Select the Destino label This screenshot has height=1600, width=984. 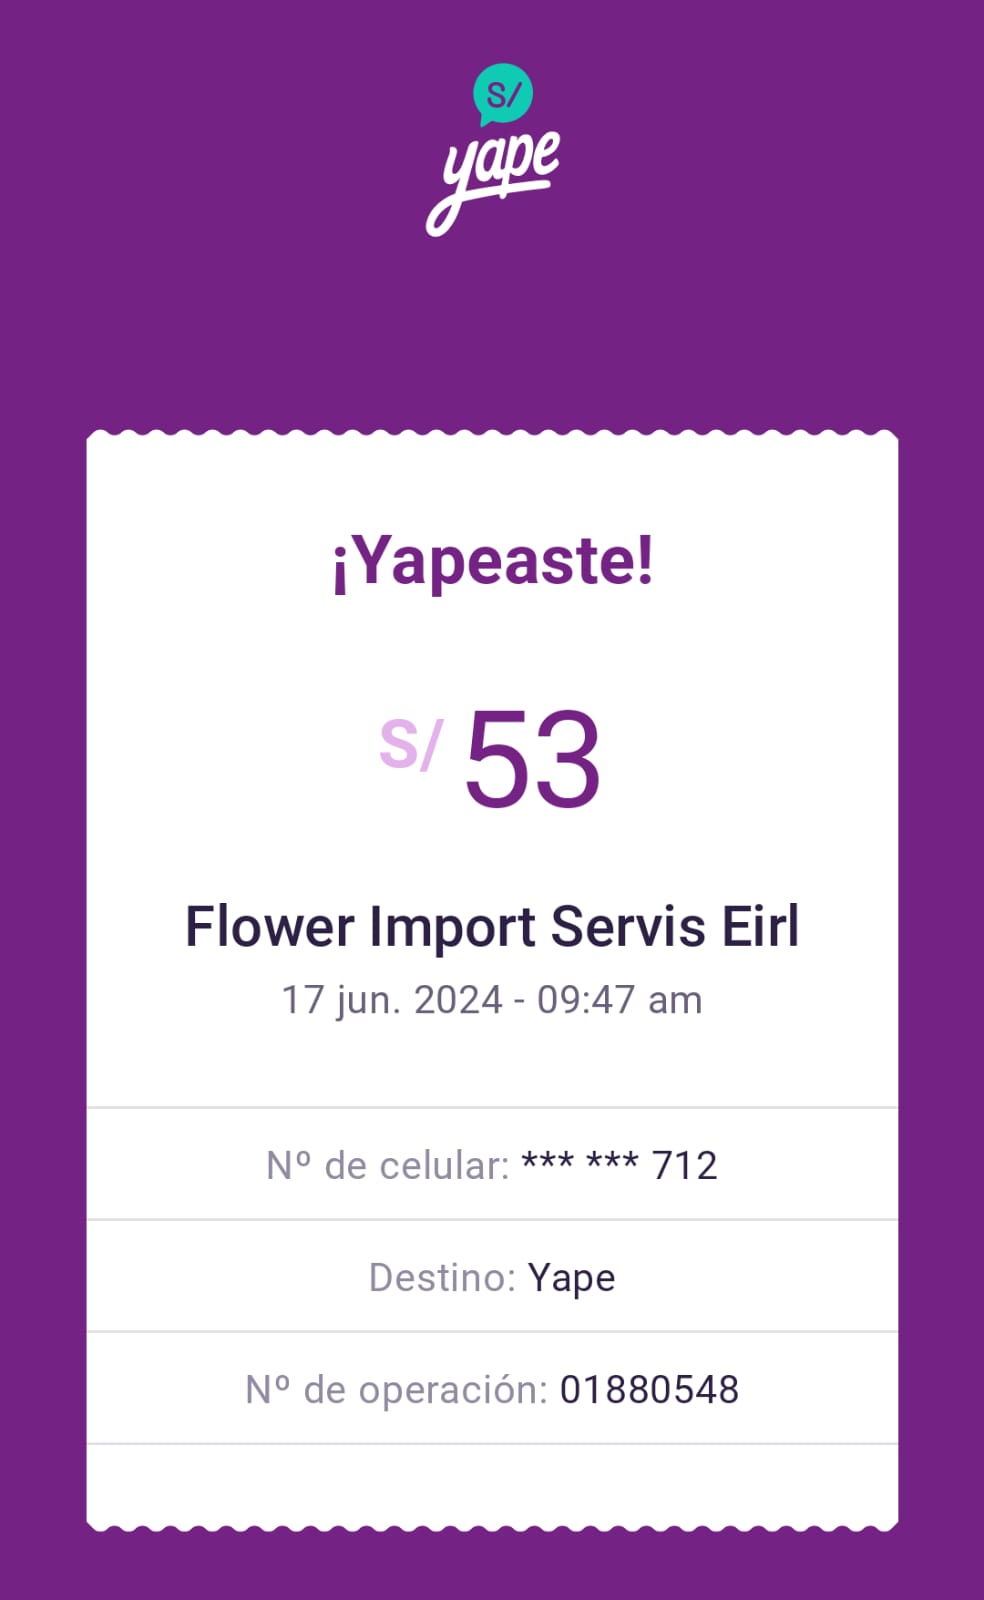tap(441, 1277)
